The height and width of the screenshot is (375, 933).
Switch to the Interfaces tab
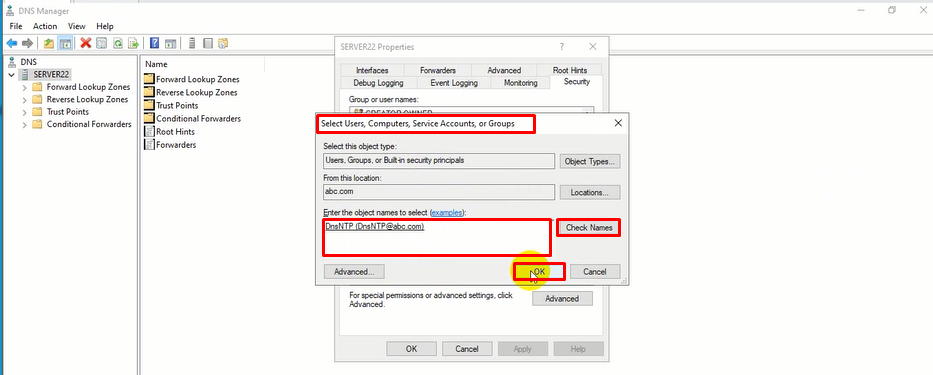pyautogui.click(x=372, y=70)
